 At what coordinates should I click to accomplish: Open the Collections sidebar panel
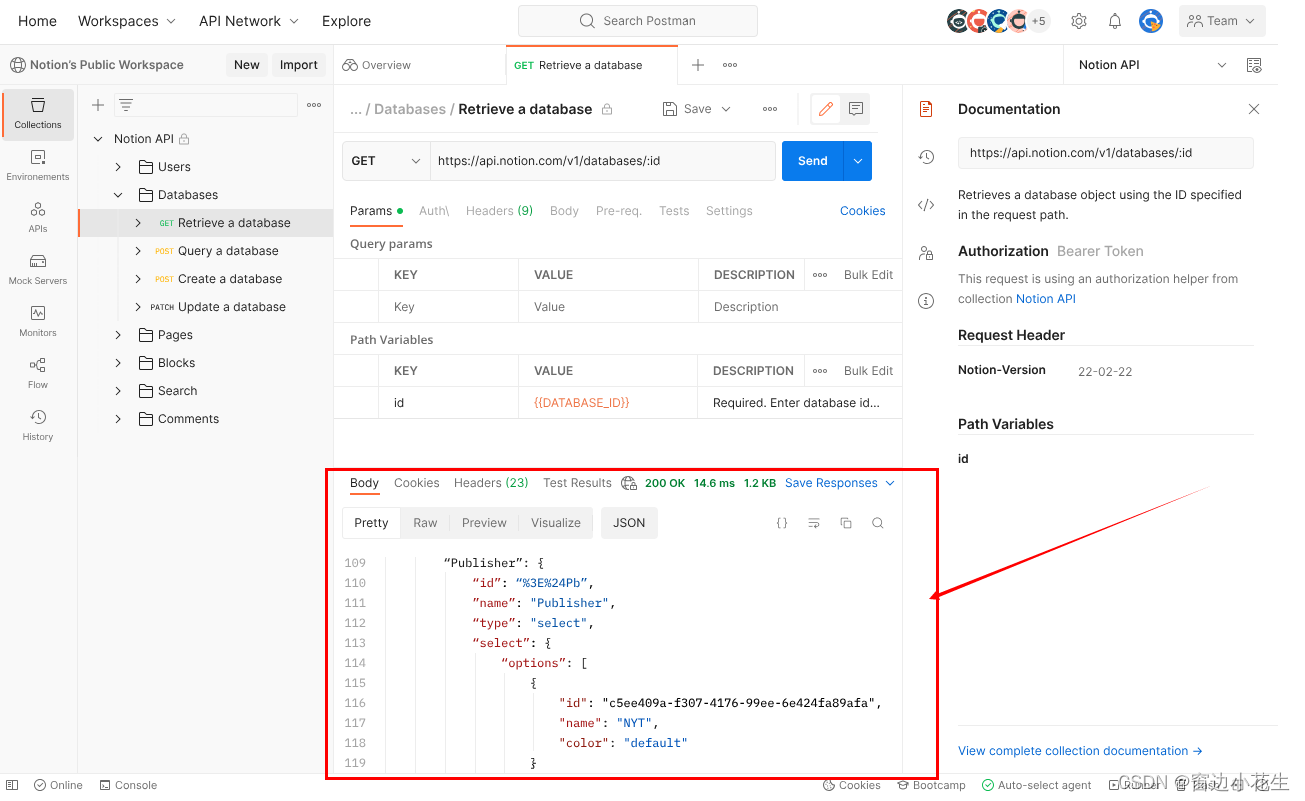click(x=38, y=113)
